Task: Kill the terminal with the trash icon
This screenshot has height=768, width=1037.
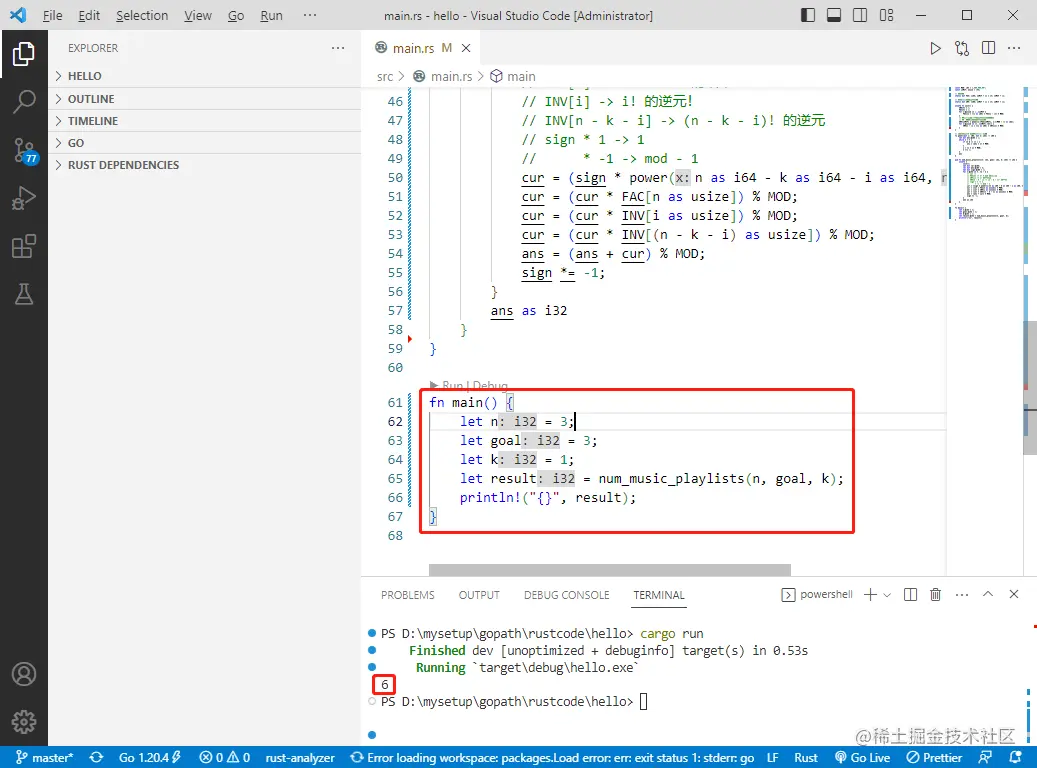Action: tap(935, 594)
